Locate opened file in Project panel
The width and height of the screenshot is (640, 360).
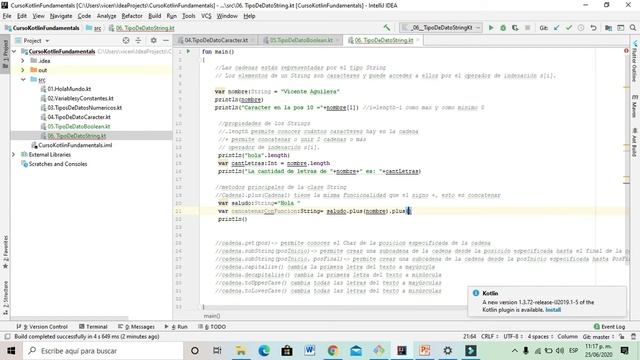pos(126,40)
